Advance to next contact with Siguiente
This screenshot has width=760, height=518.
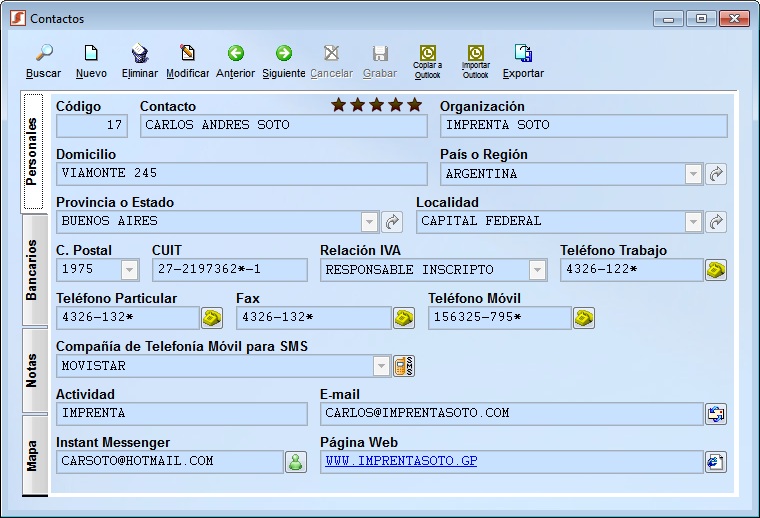point(283,55)
